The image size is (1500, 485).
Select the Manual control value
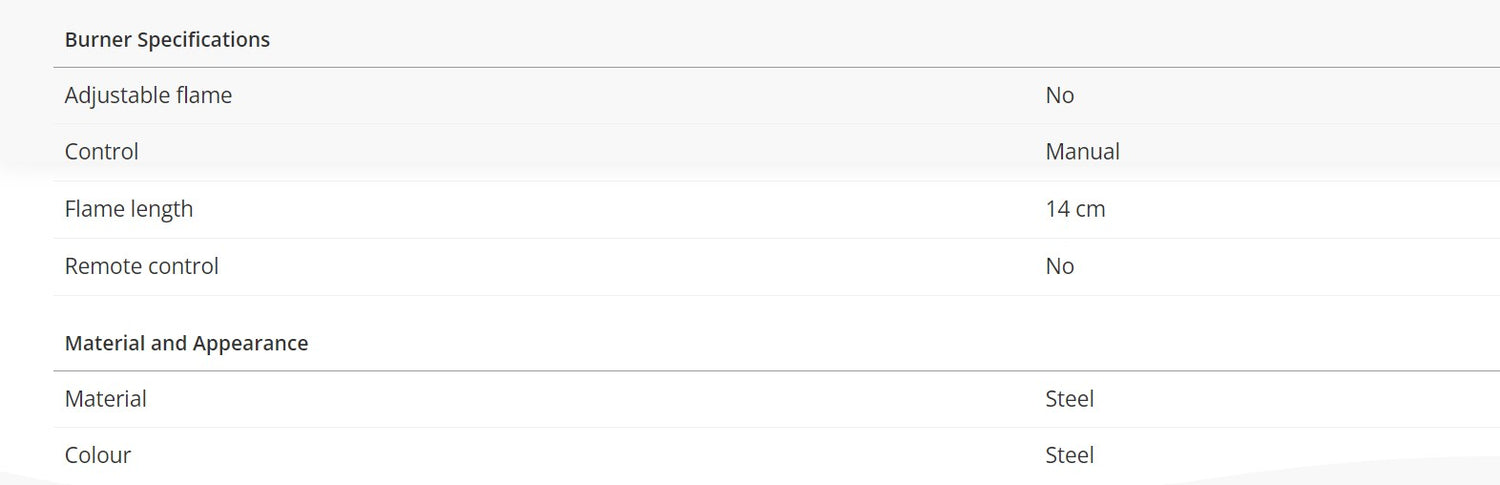(1082, 152)
